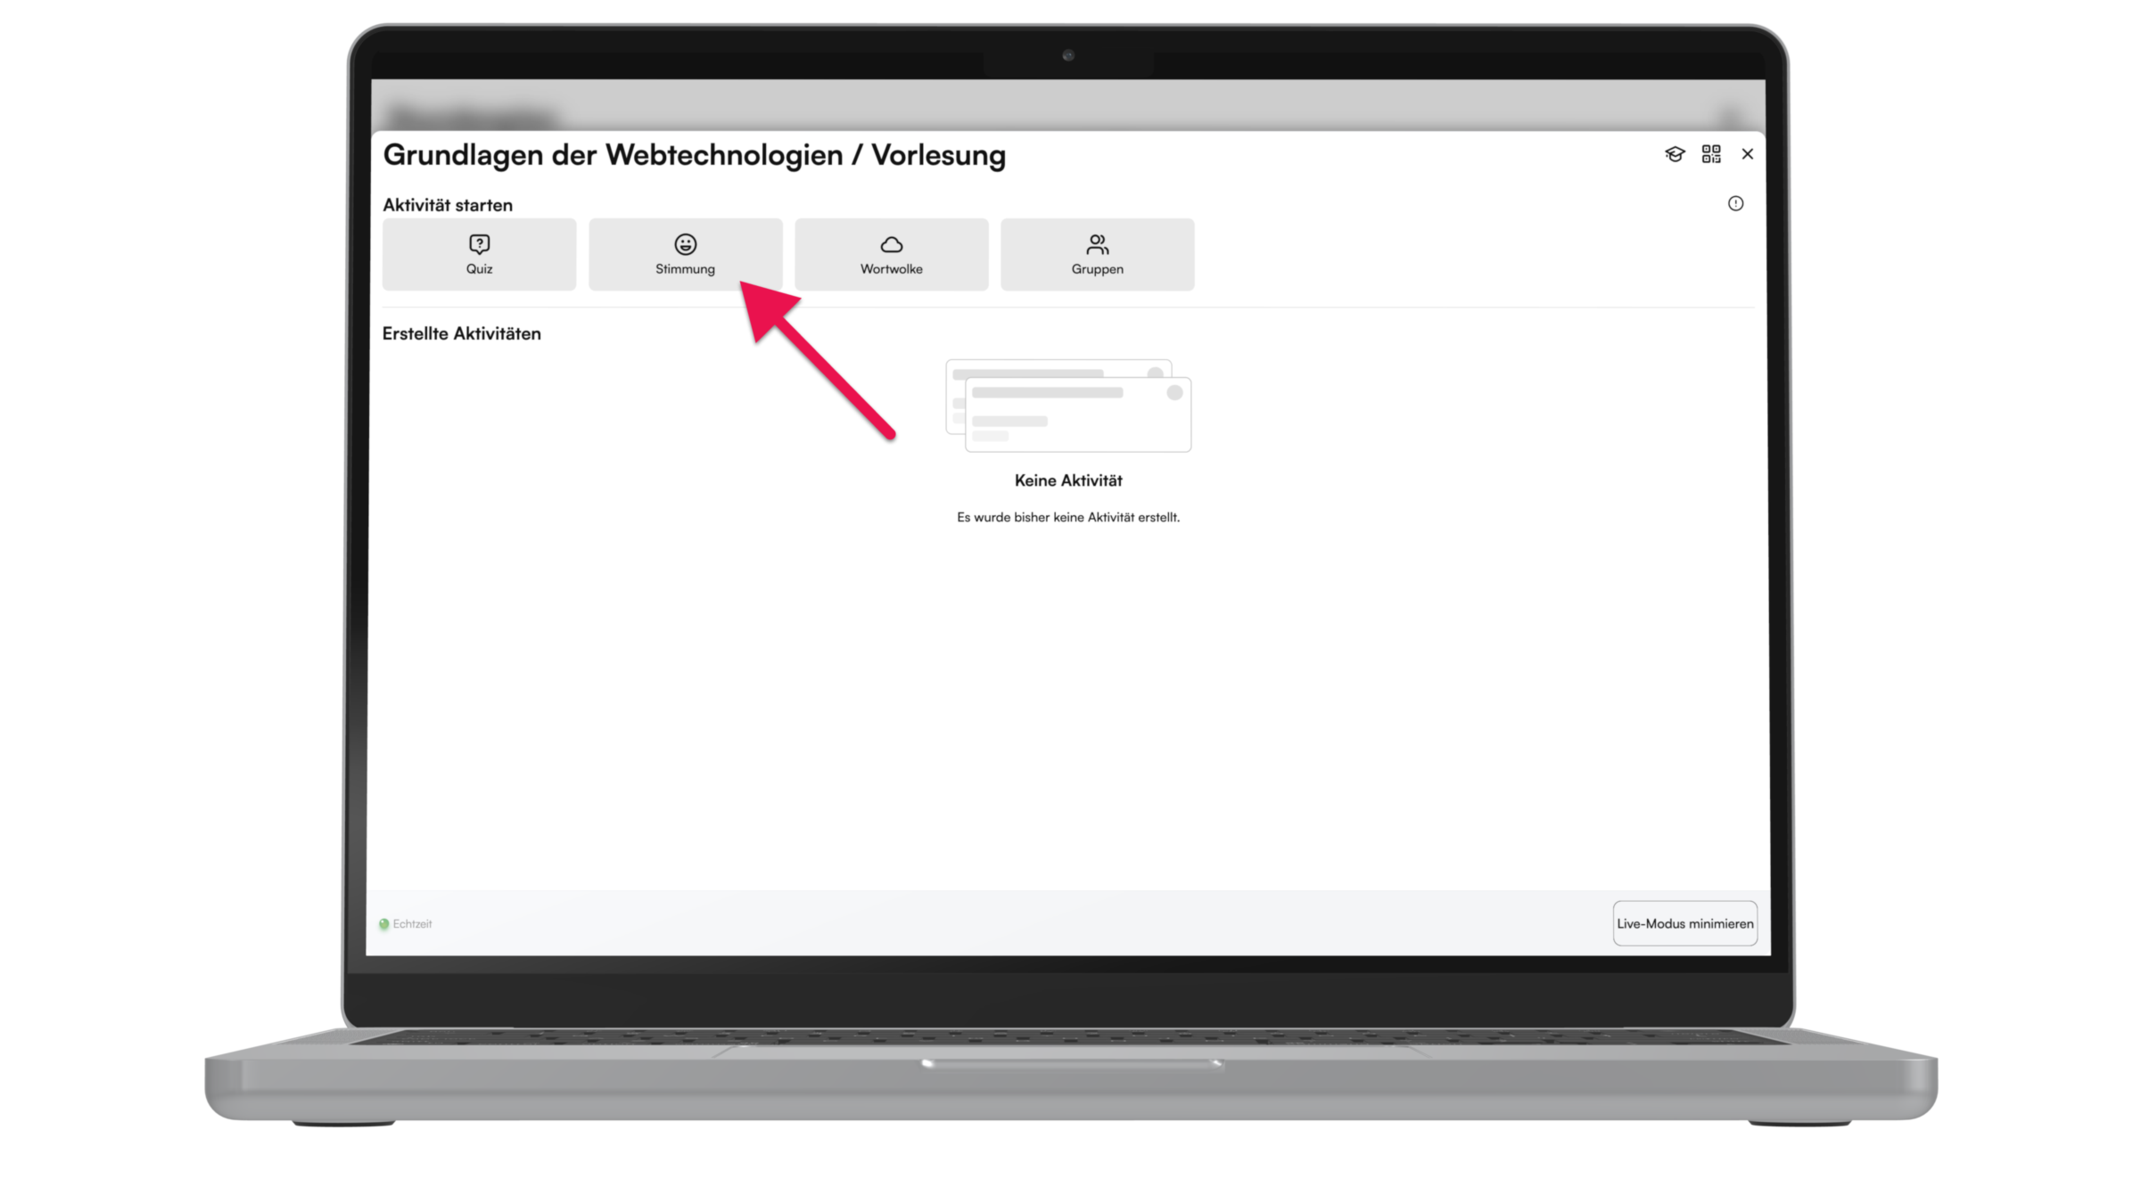Start a Wortwolke word cloud activity
This screenshot has height=1203, width=2140.
(x=891, y=254)
